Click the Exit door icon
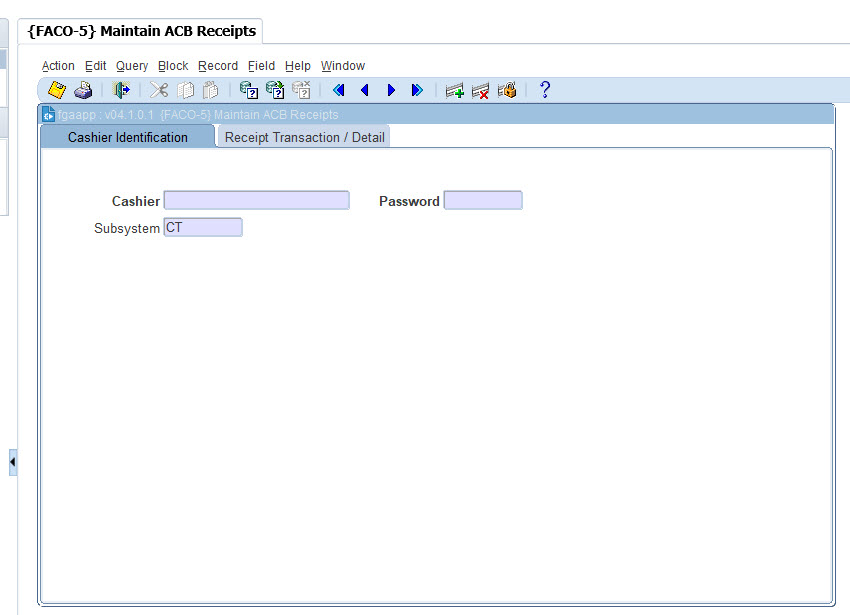 click(x=121, y=90)
